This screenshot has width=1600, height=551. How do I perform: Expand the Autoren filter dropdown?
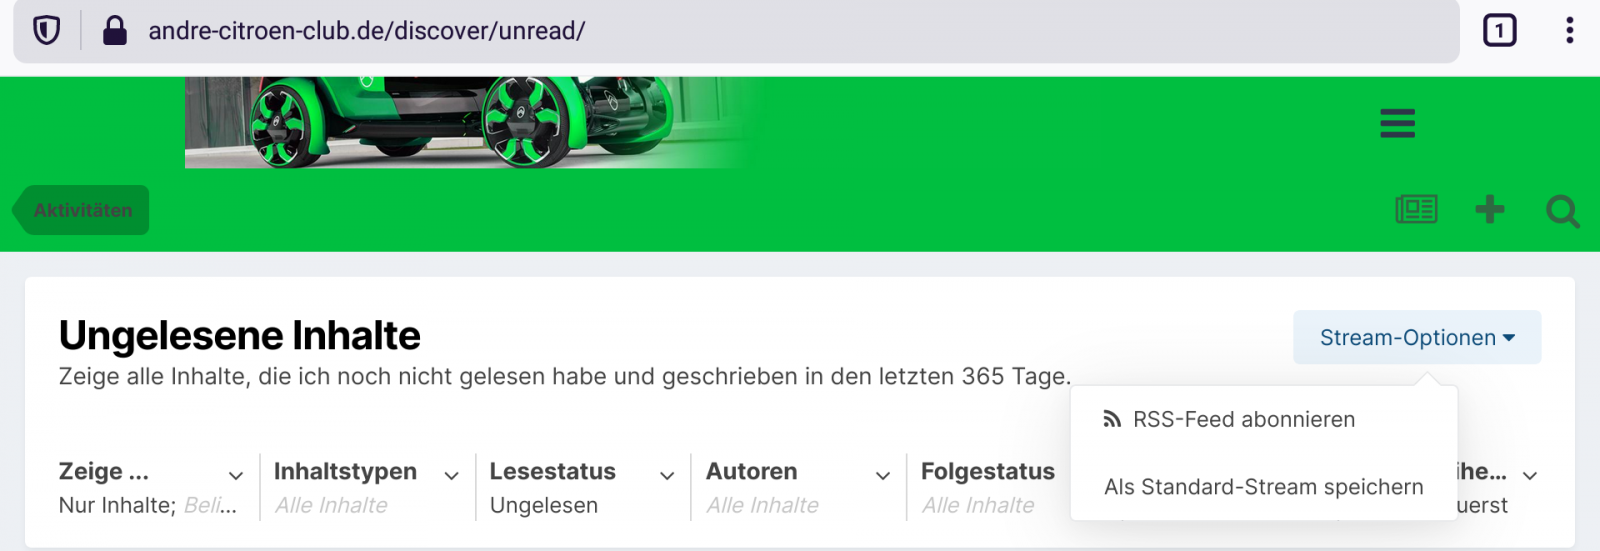tap(799, 487)
